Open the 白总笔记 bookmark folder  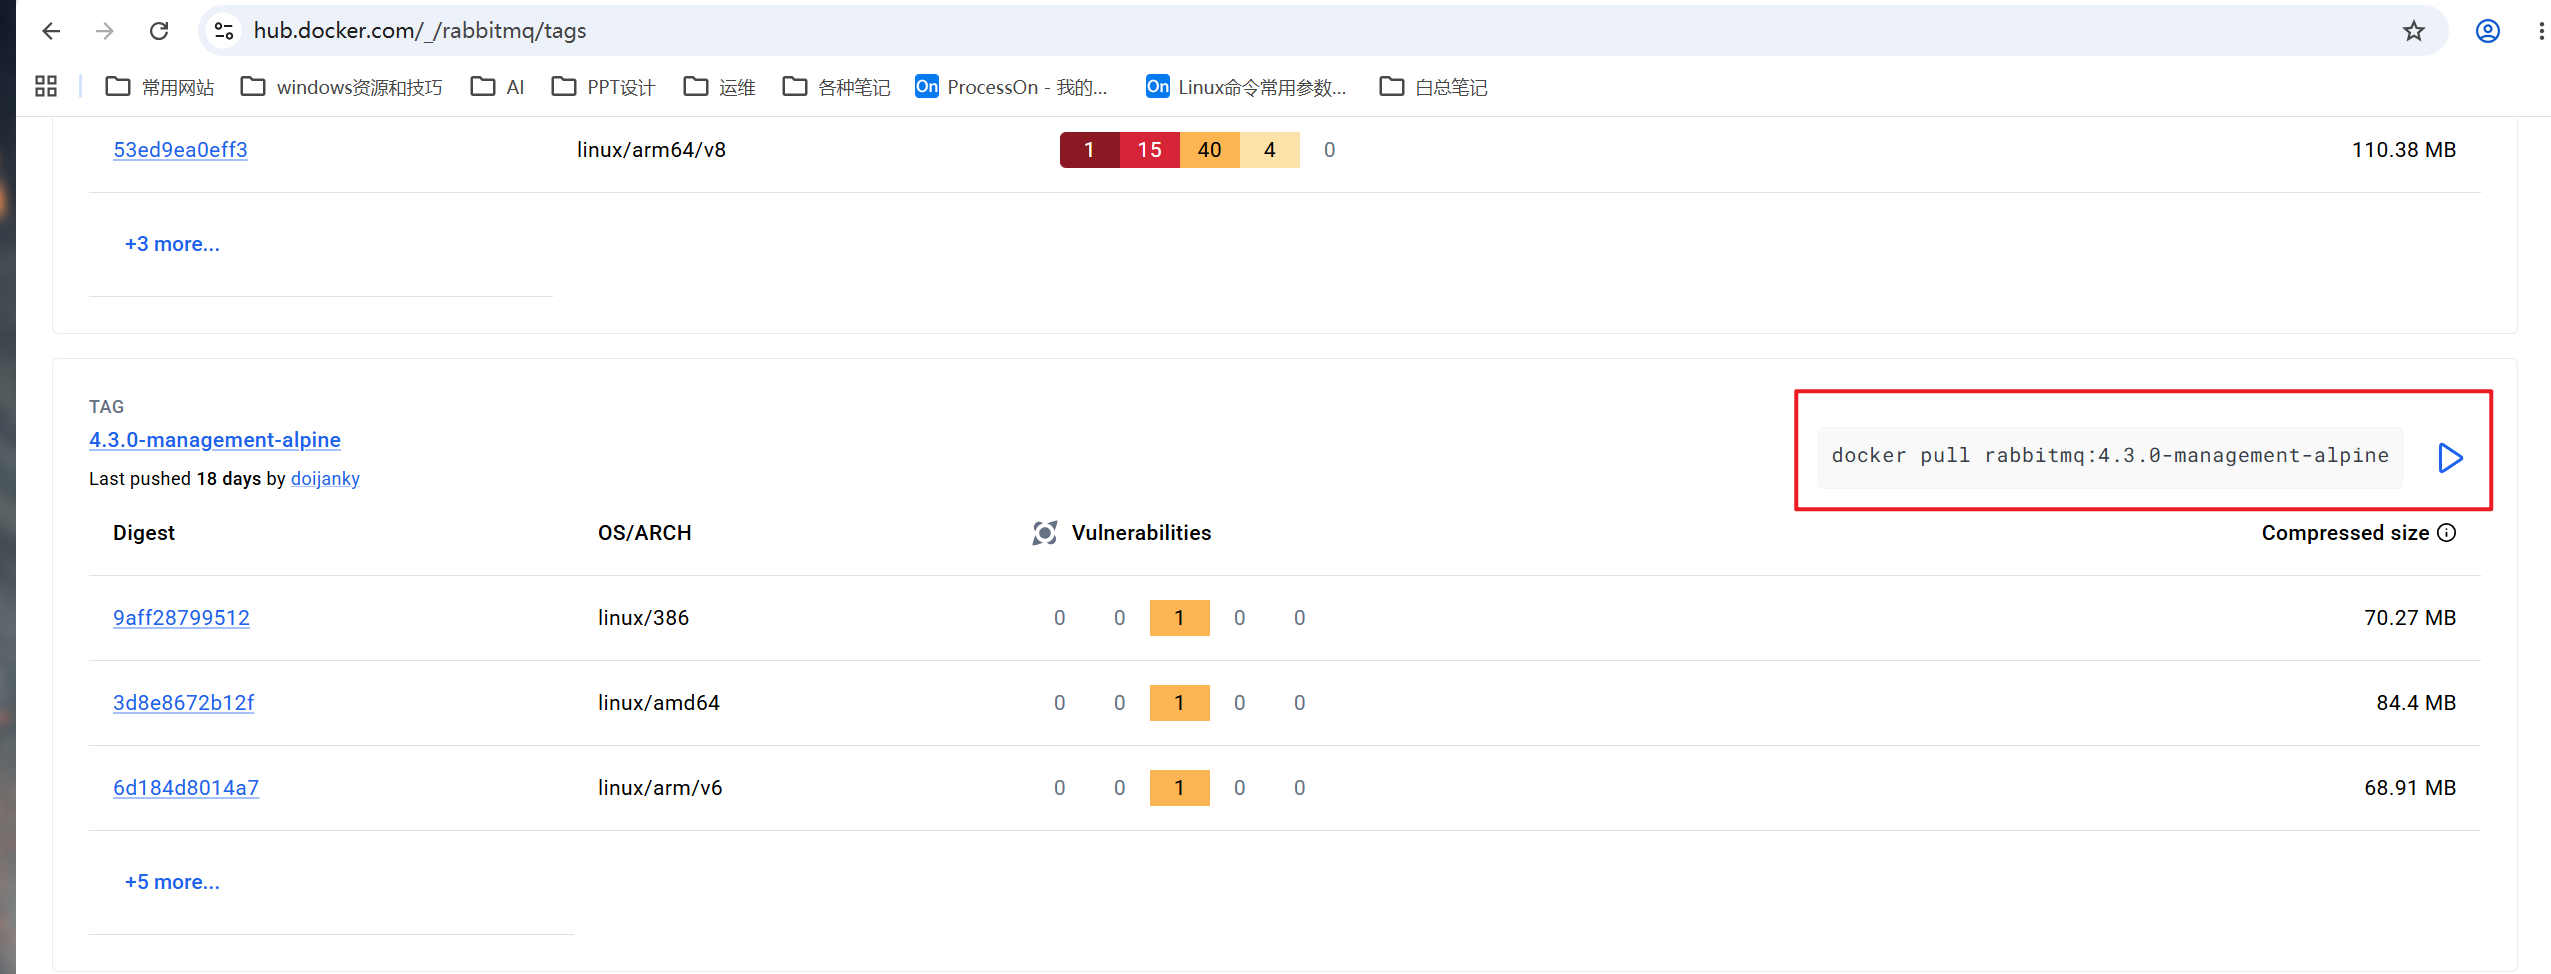click(x=1433, y=87)
